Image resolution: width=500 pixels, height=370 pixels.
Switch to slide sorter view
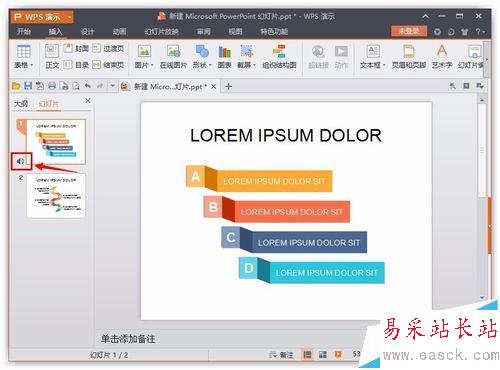point(322,354)
